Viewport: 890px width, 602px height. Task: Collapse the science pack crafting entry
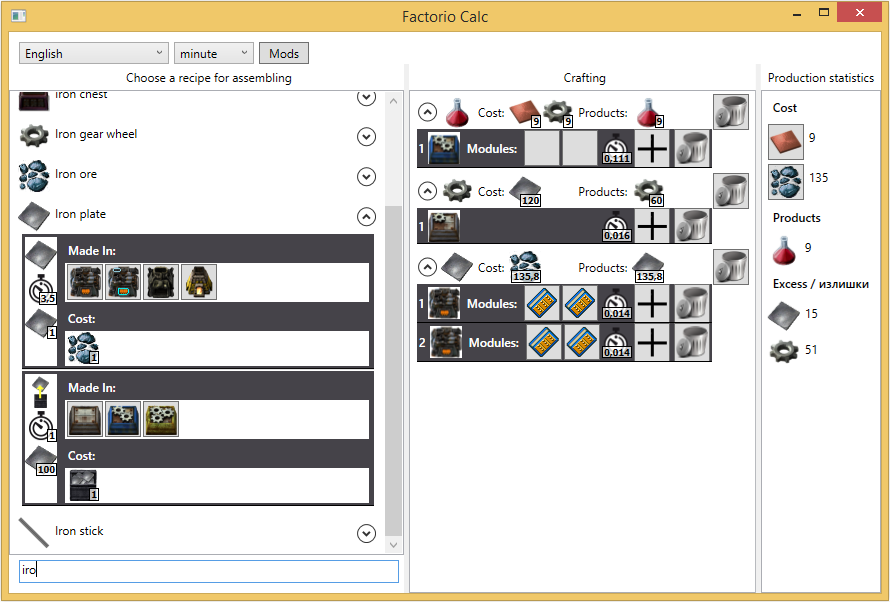click(x=427, y=112)
